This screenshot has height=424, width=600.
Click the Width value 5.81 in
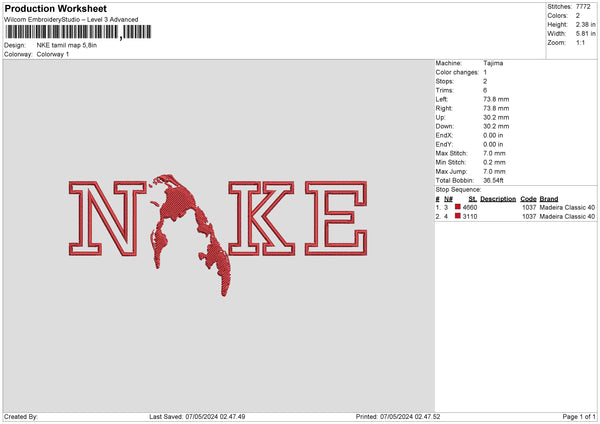(586, 34)
